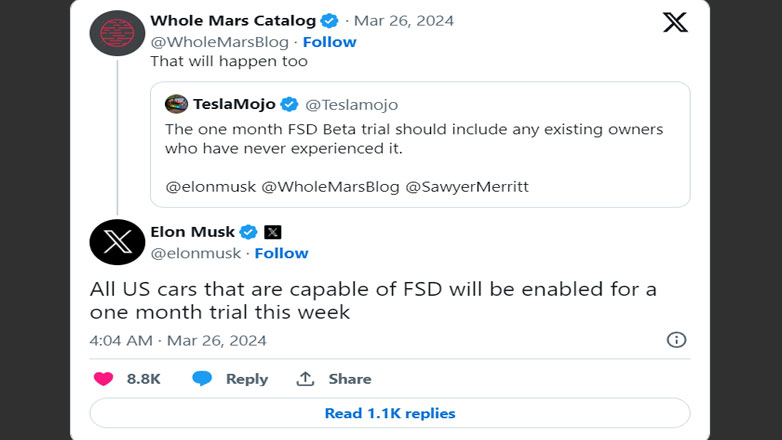Open the tweet info icon
Viewport: 782px width, 440px height.
coord(676,340)
